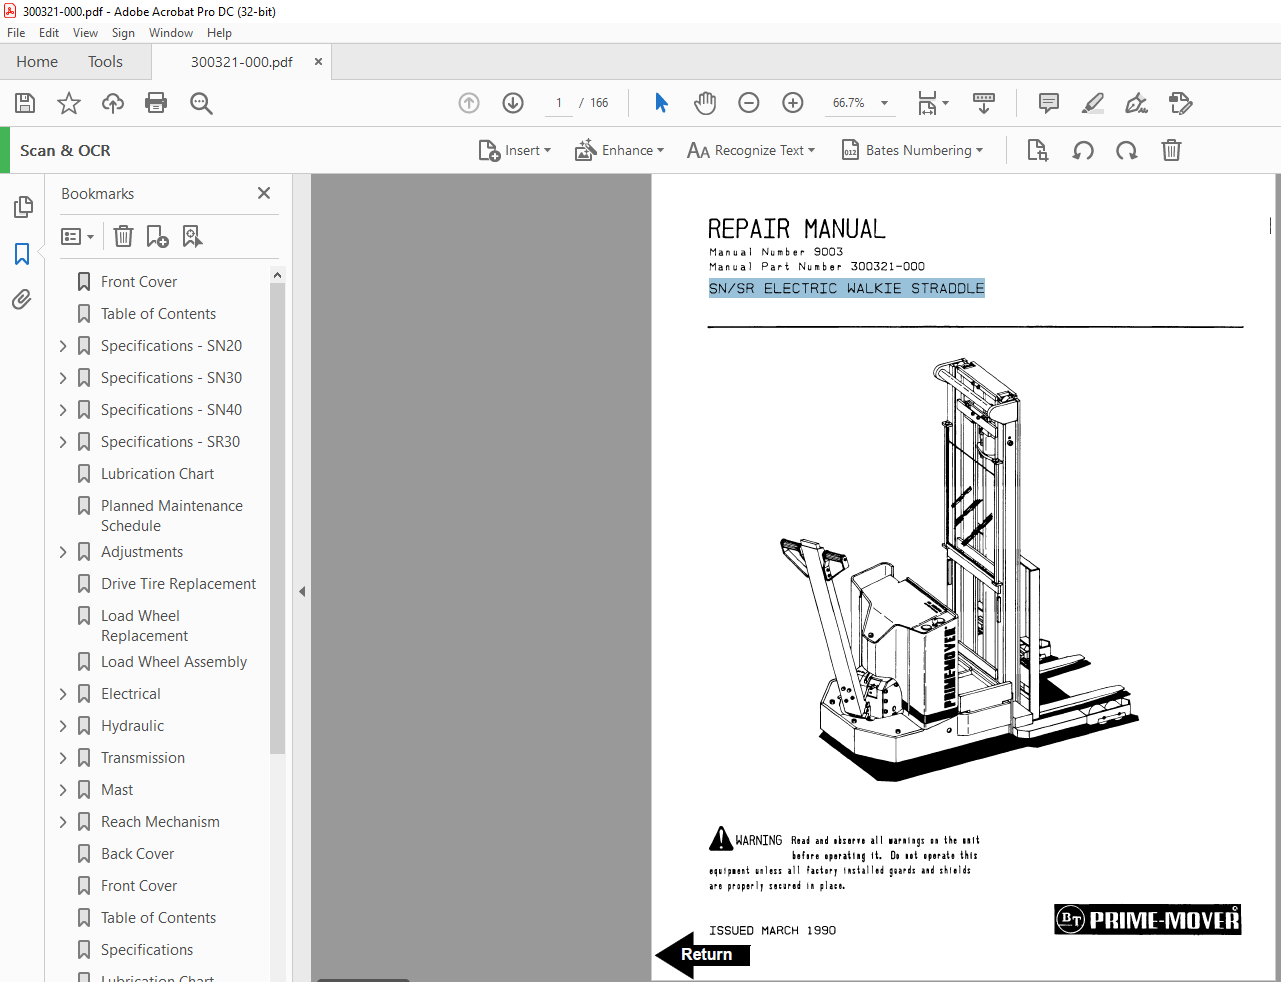The image size is (1281, 982).
Task: Click the New bookmark icon
Action: tap(158, 237)
